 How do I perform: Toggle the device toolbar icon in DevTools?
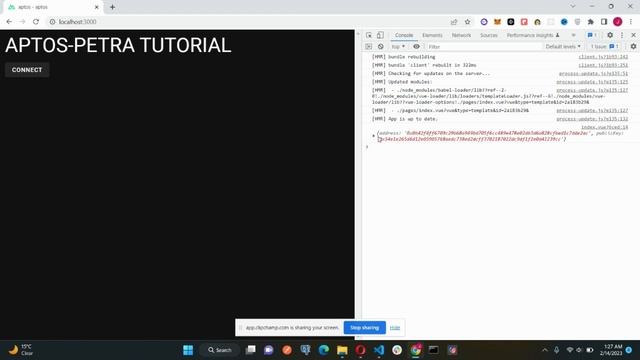380,36
